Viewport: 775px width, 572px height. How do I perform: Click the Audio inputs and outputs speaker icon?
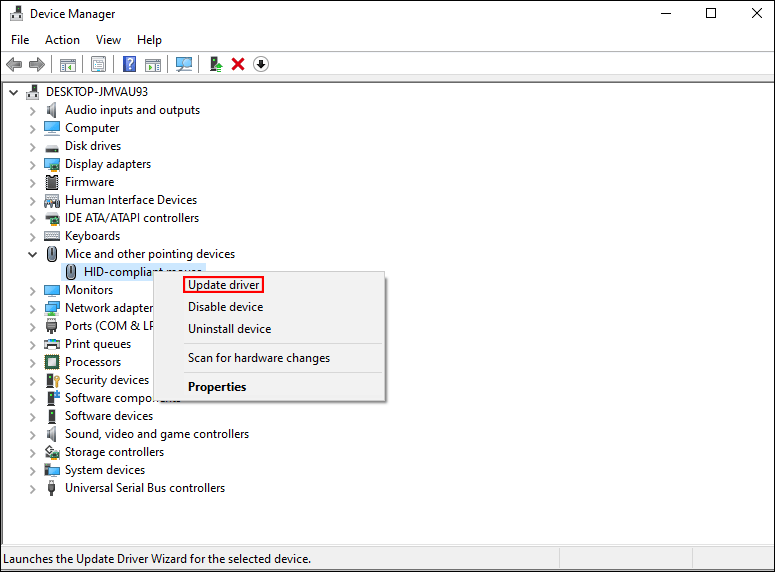51,110
